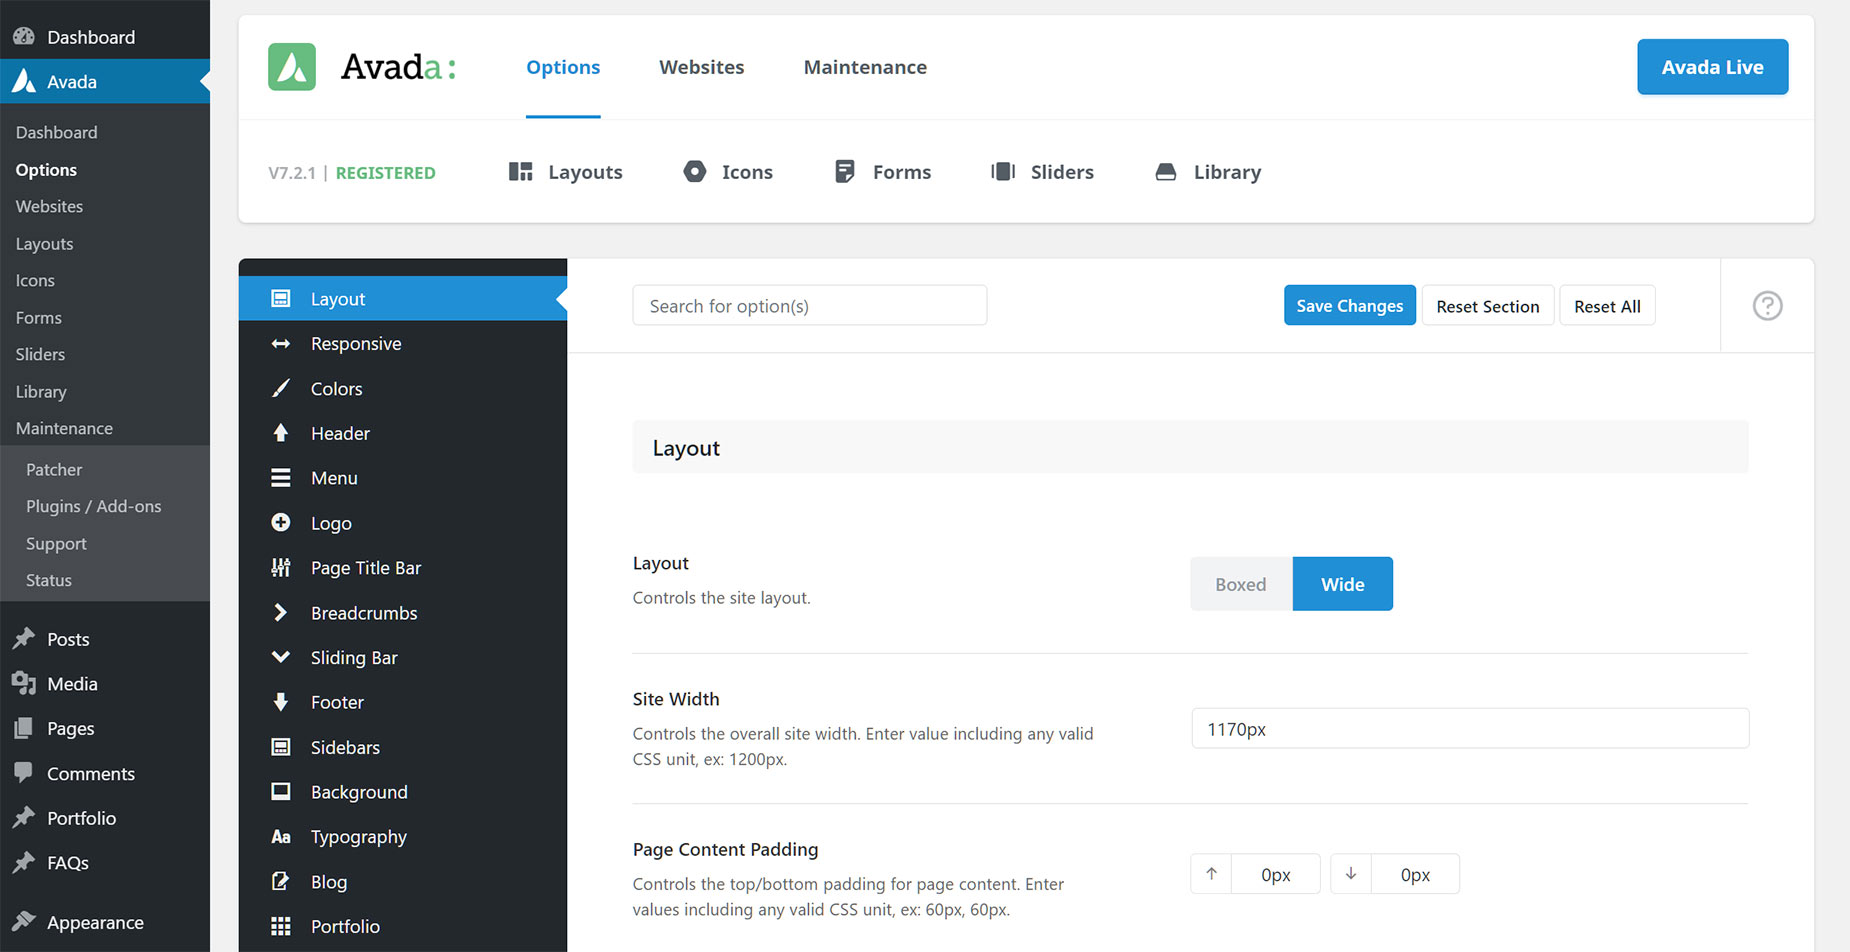
Task: Click the Avada Live button
Action: (1712, 67)
